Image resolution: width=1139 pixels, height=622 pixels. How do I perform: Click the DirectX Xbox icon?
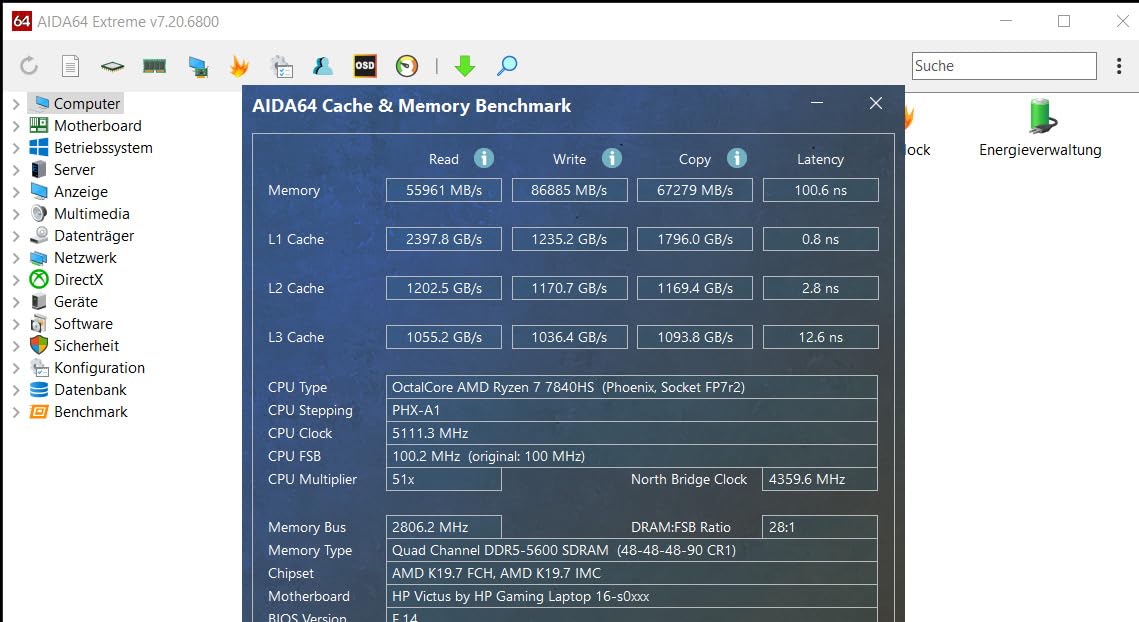pos(38,279)
